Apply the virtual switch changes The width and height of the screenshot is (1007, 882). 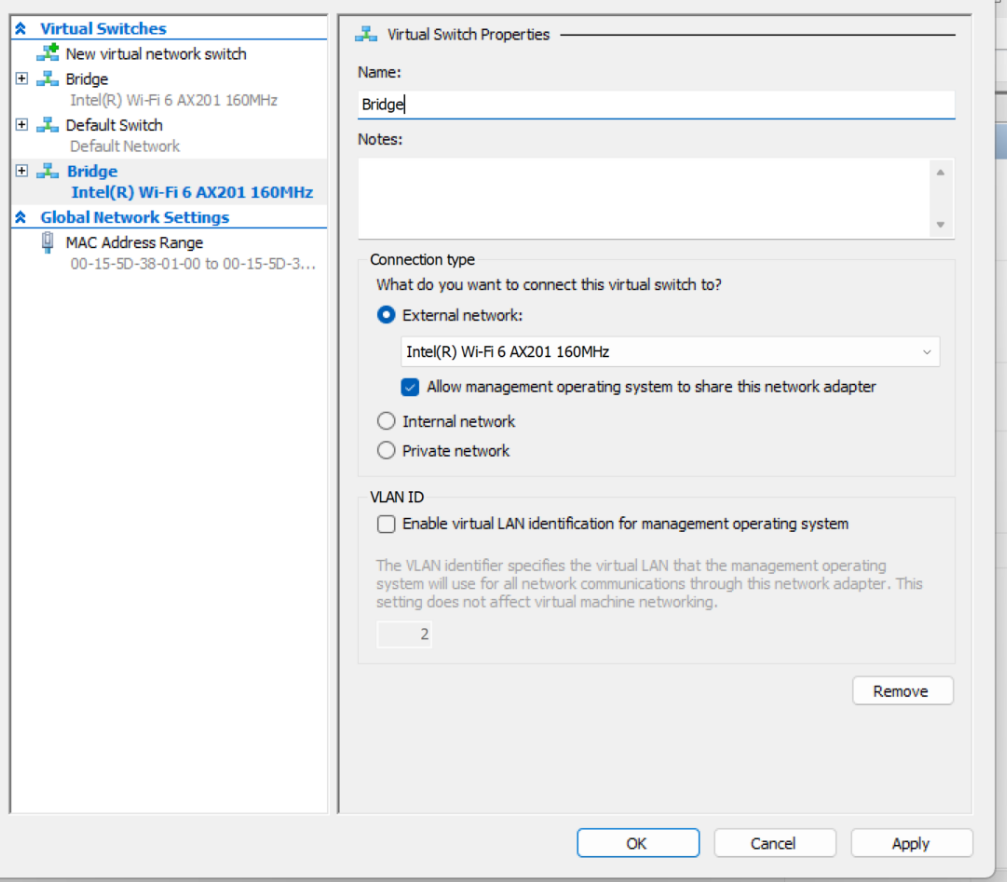[911, 842]
